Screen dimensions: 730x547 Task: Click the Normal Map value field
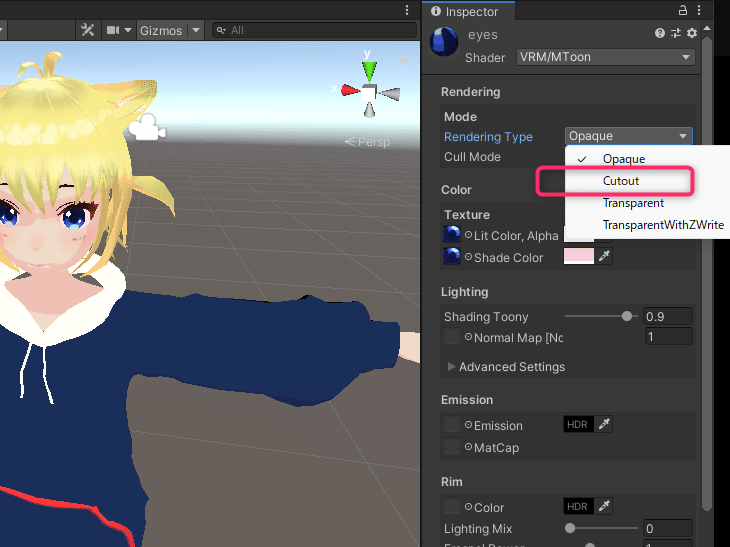[x=668, y=337]
